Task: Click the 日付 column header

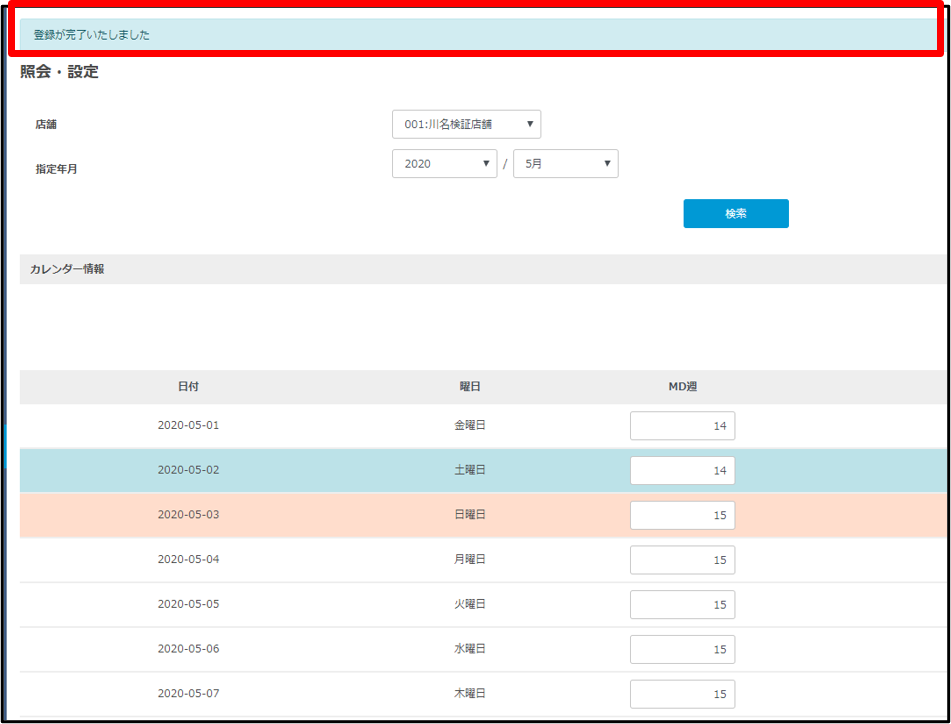Action: 188,386
